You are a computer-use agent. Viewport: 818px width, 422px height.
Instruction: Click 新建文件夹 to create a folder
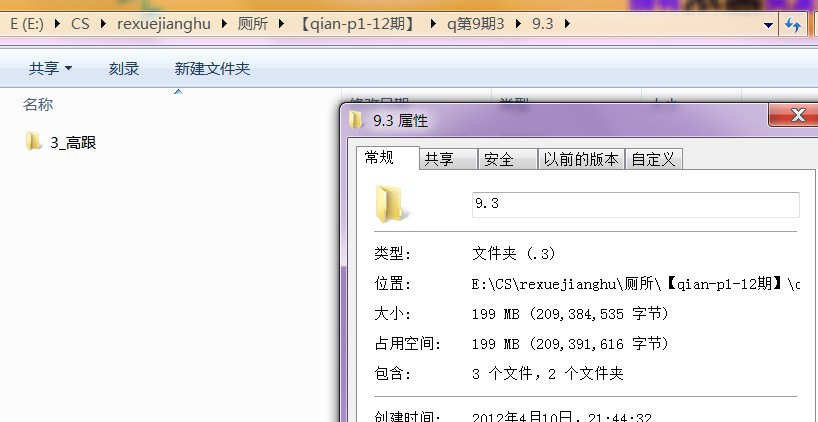(x=212, y=69)
